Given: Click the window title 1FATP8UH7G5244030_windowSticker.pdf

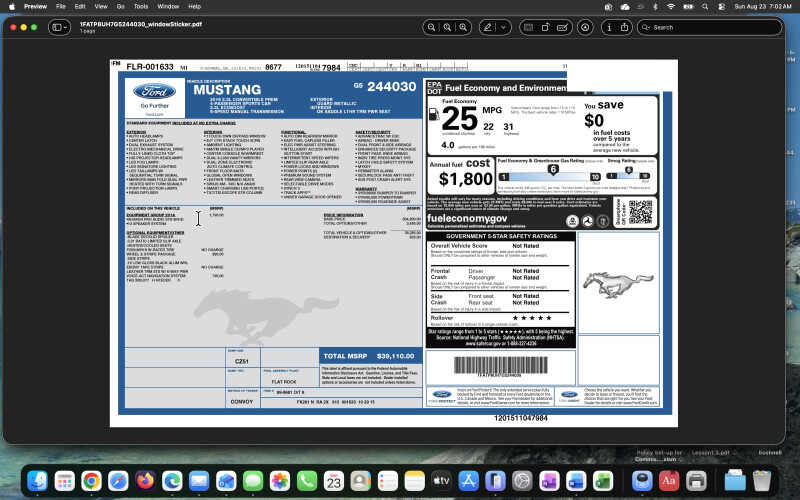Looking at the screenshot, I should coord(140,24).
